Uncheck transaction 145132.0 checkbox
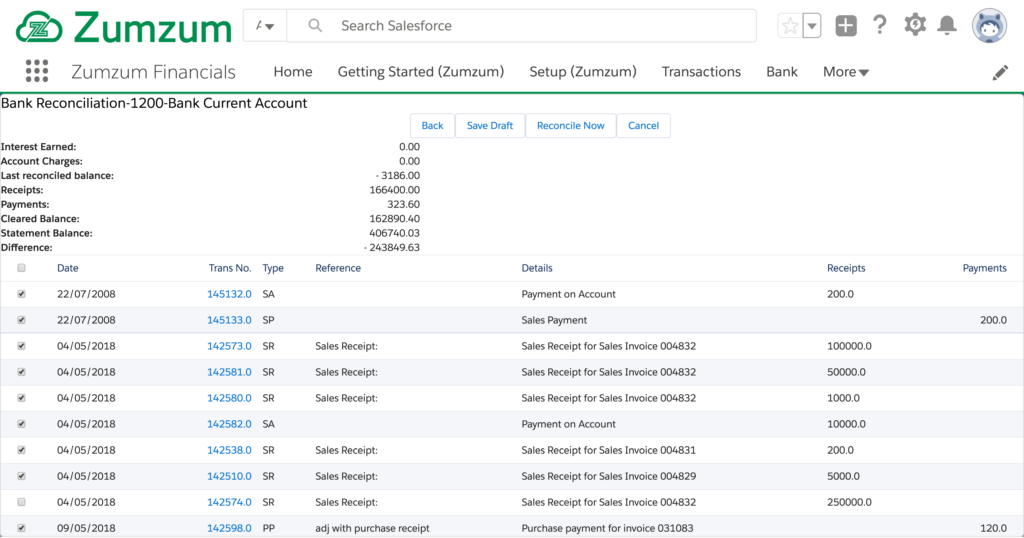 (x=22, y=294)
